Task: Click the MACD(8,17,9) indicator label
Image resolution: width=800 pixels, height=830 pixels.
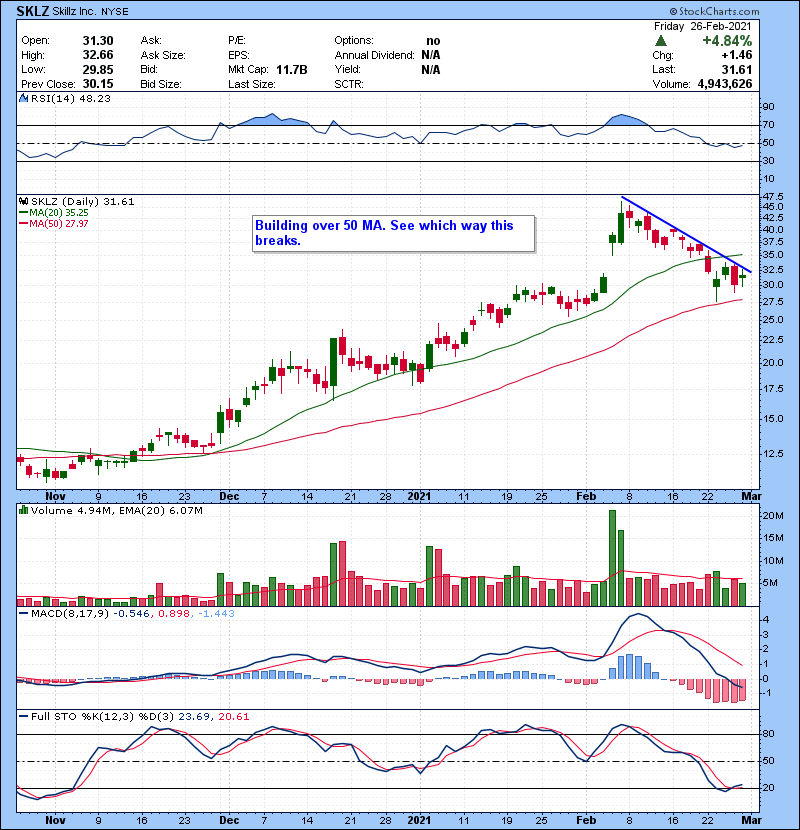Action: [x=70, y=614]
